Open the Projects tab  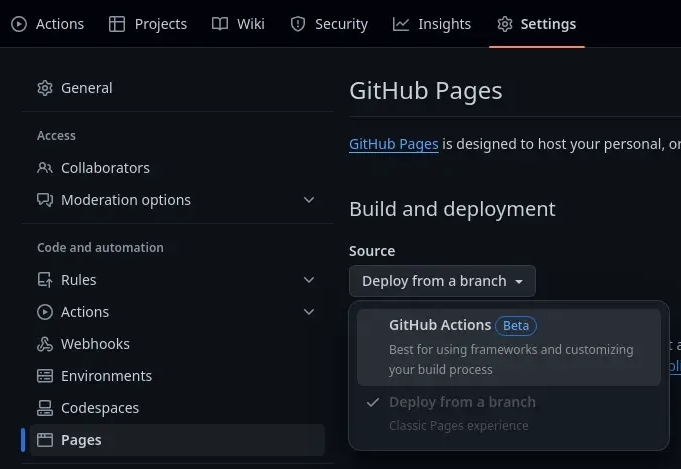148,24
